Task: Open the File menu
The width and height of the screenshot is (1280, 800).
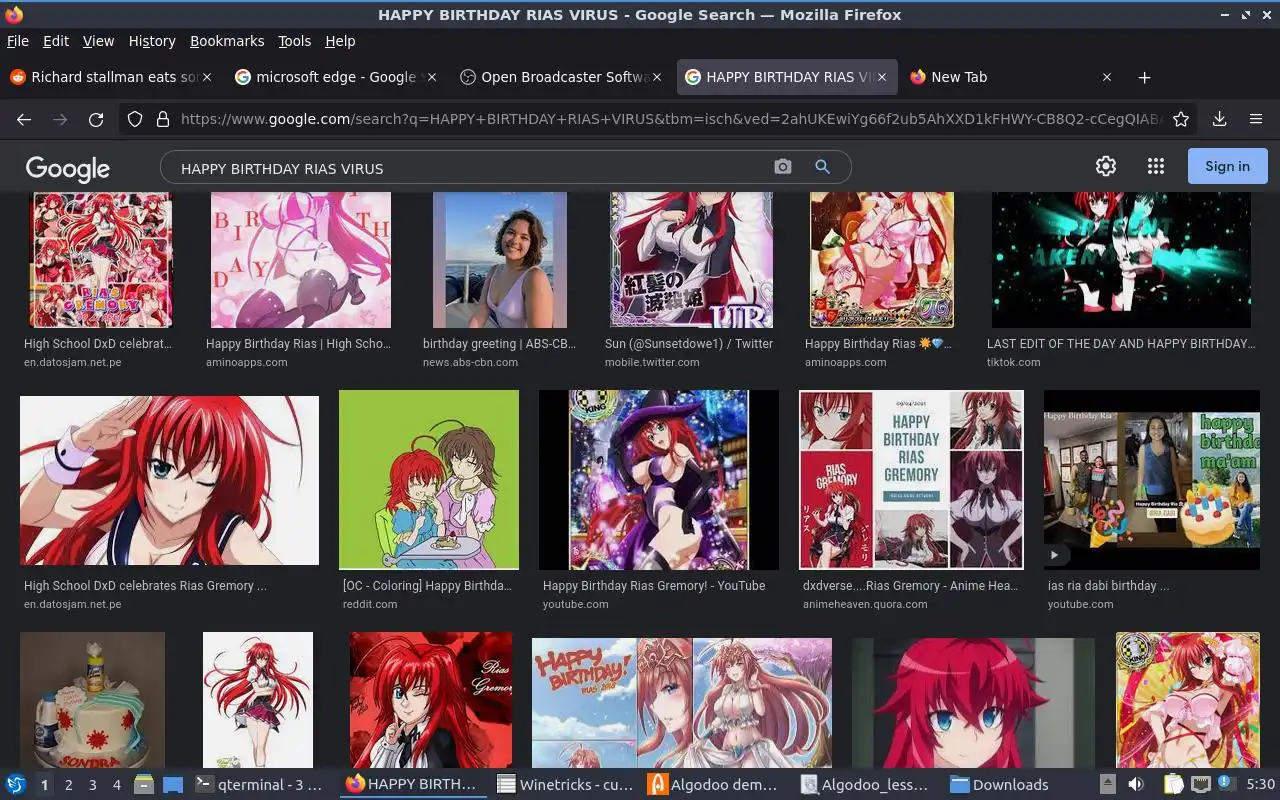Action: 17,41
